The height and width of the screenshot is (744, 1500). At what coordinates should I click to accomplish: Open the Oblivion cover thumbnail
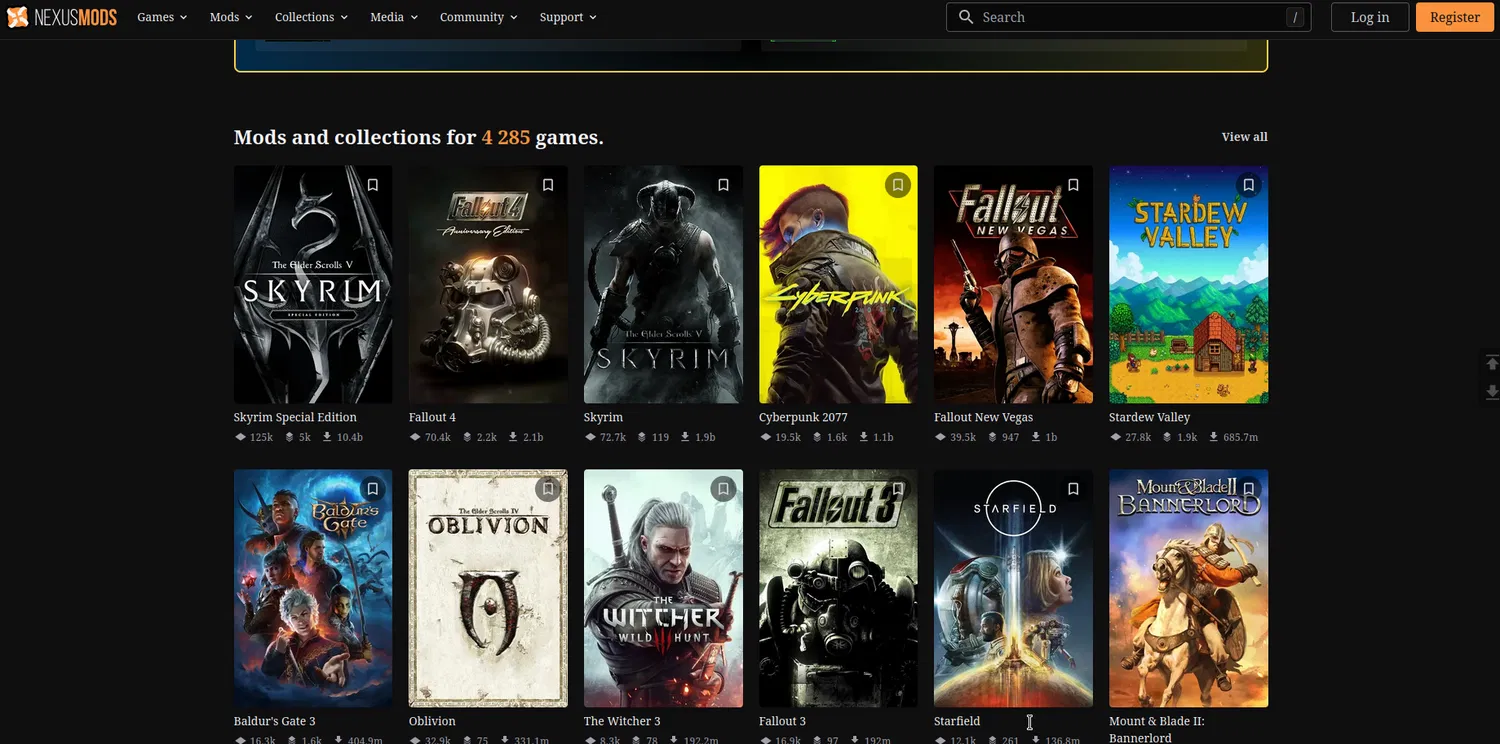click(488, 588)
